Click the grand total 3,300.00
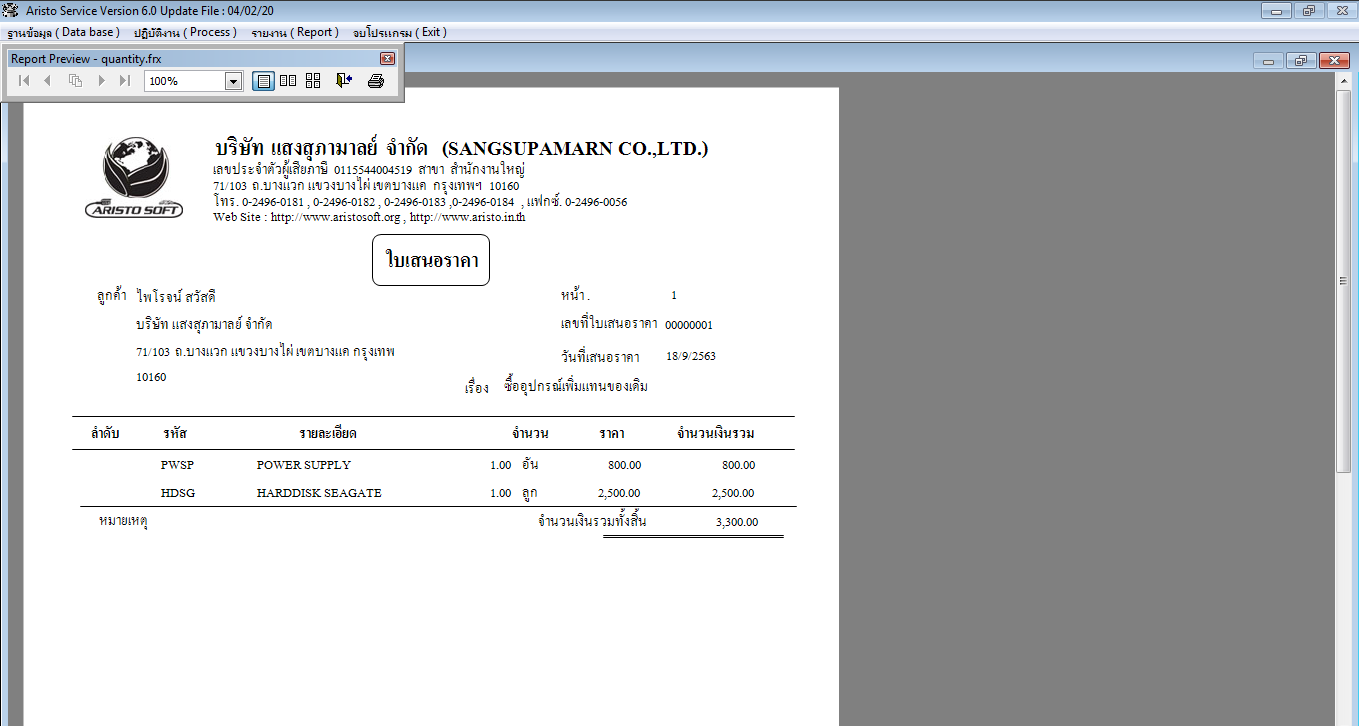The width and height of the screenshot is (1359, 726). [x=737, y=522]
